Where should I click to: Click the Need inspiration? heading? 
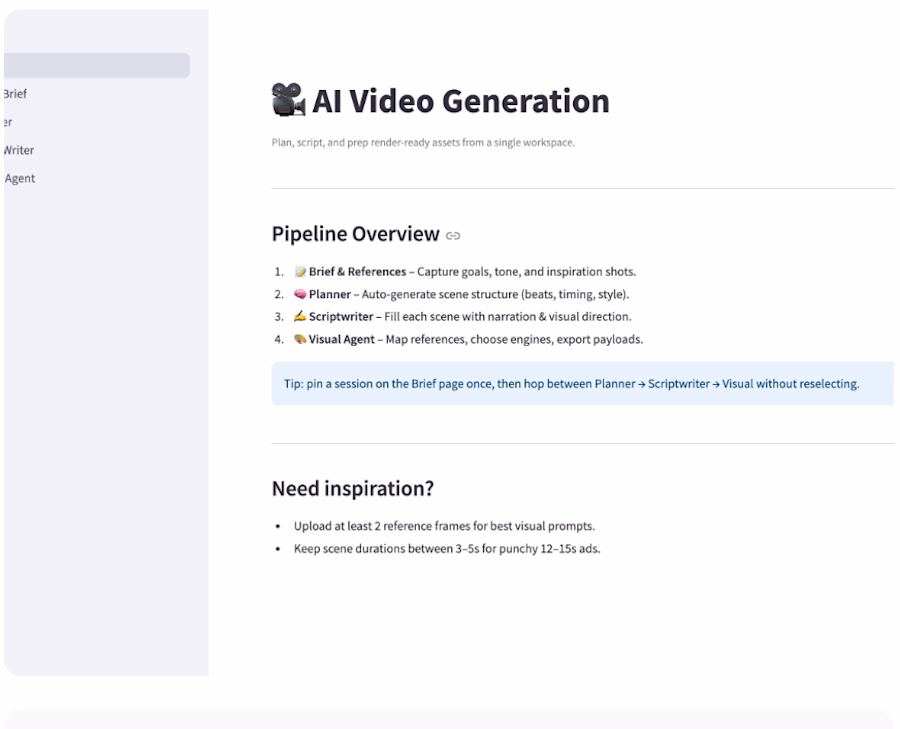coord(353,489)
